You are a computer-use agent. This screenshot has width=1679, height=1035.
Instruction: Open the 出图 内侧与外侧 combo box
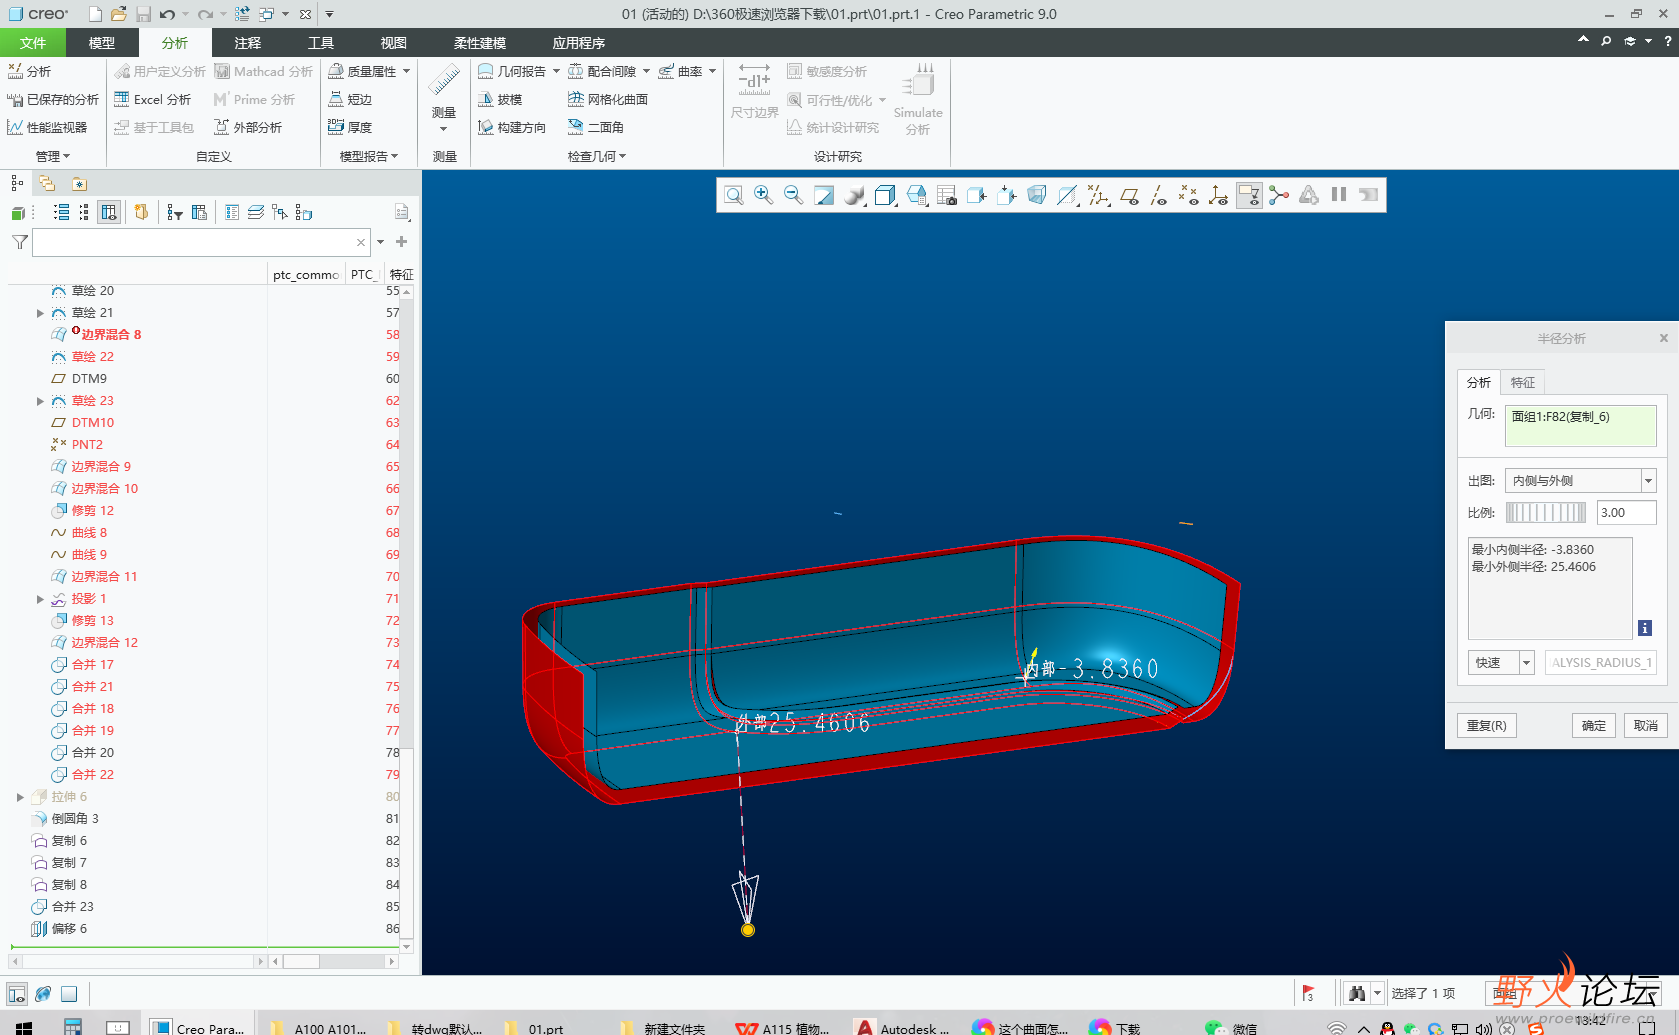pyautogui.click(x=1580, y=481)
